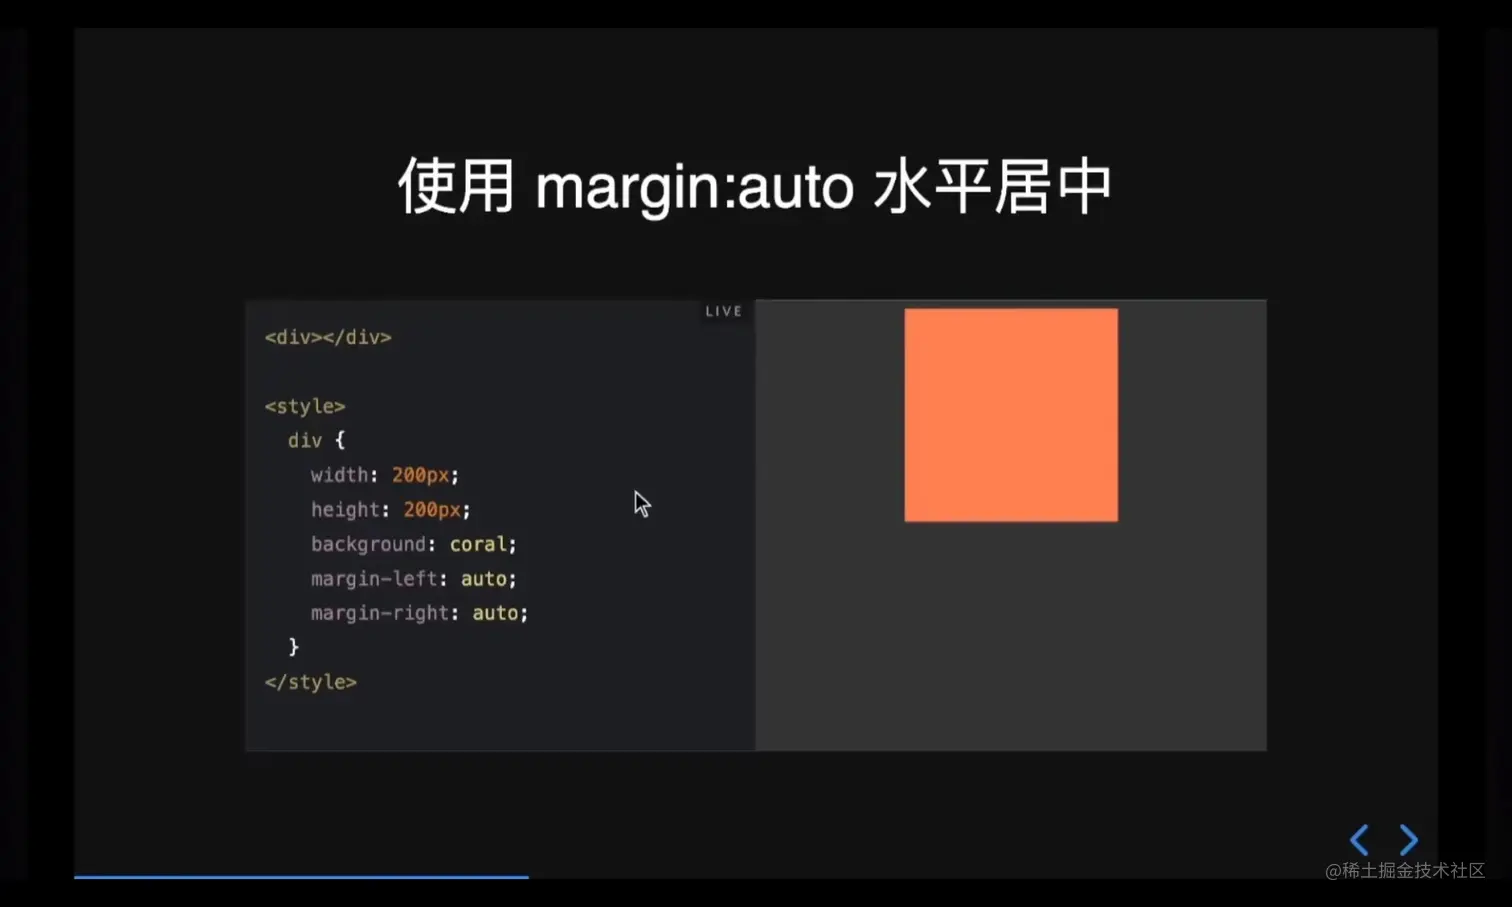Viewport: 1512px width, 907px height.
Task: Click the closing brace '}' line
Action: point(293,647)
